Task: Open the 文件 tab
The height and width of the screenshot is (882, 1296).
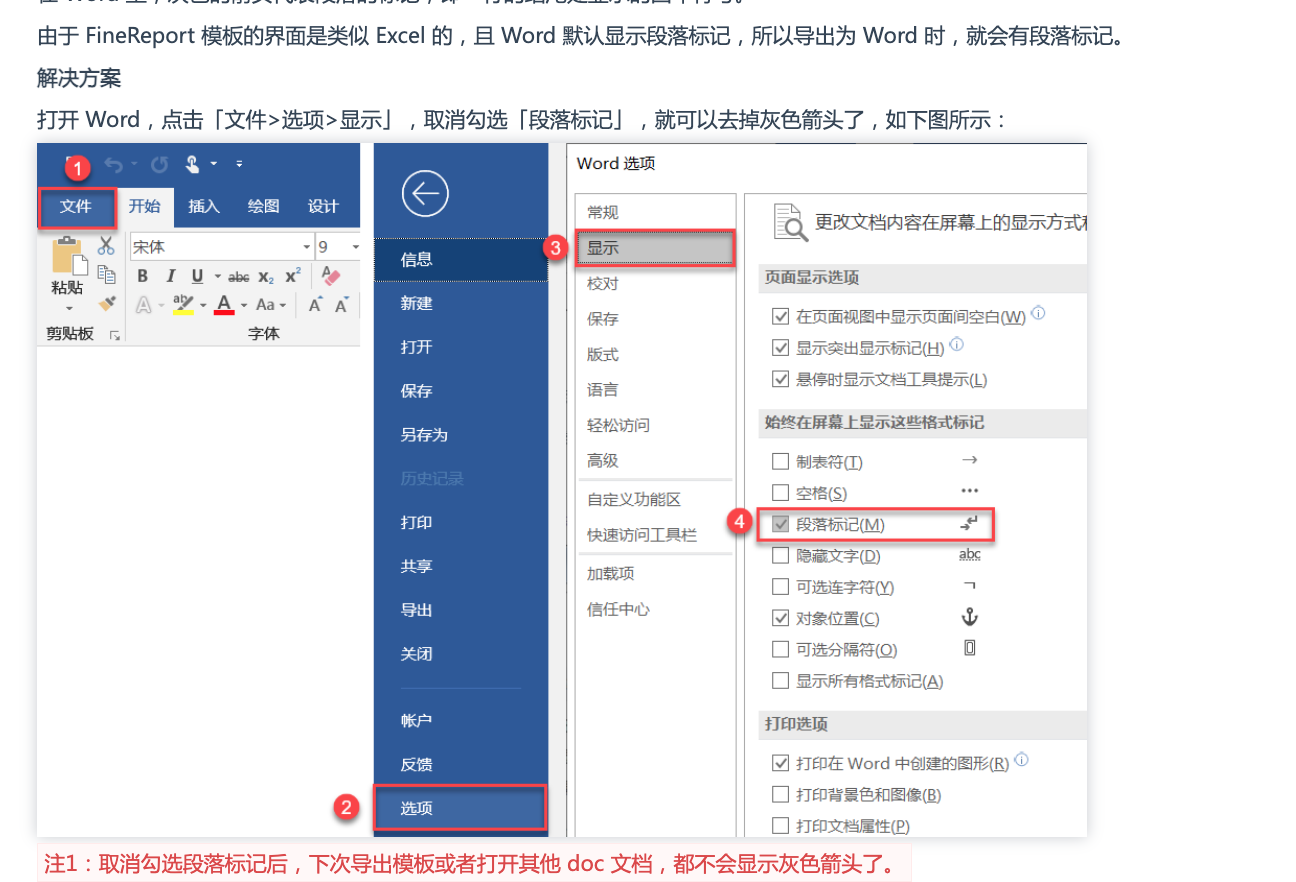Action: tap(76, 207)
